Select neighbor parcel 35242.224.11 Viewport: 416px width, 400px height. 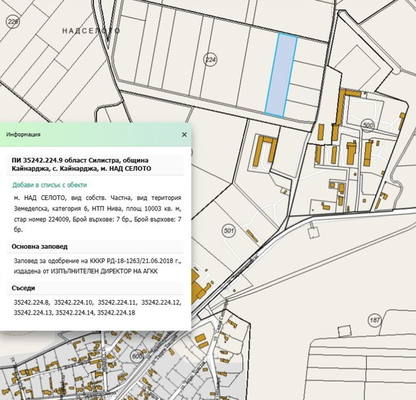tap(118, 303)
